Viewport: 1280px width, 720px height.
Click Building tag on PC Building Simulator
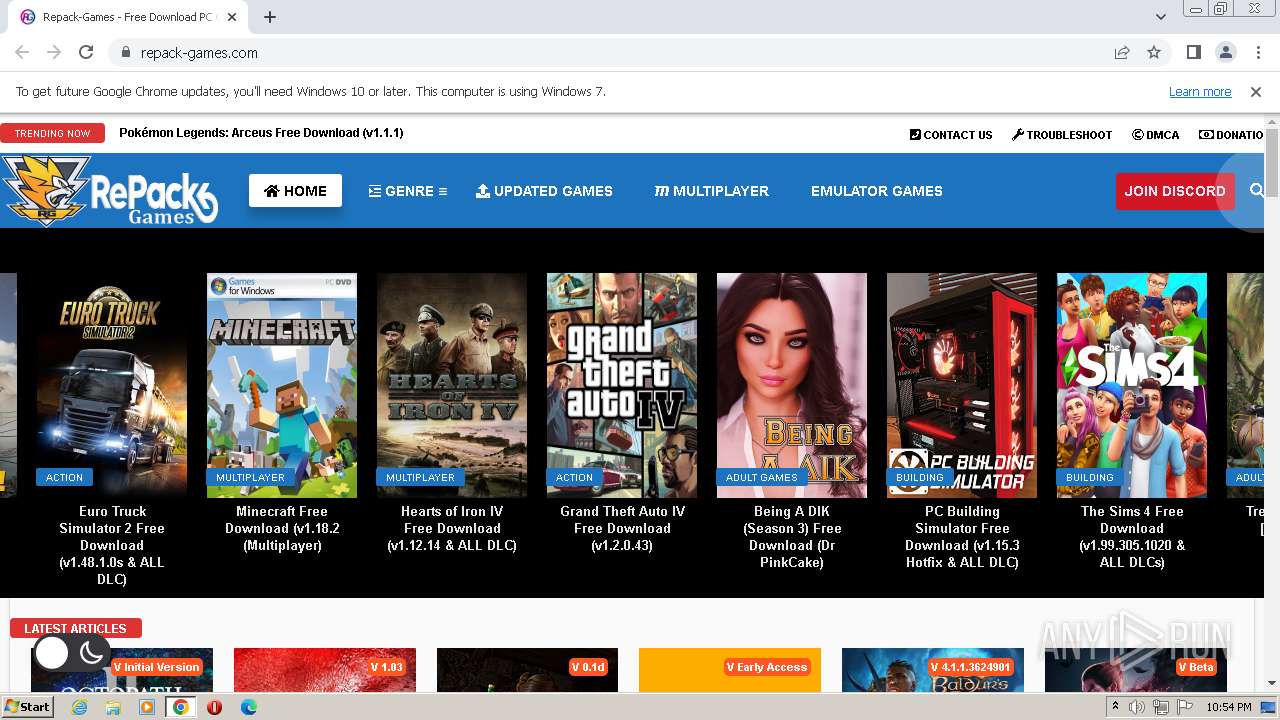[920, 477]
